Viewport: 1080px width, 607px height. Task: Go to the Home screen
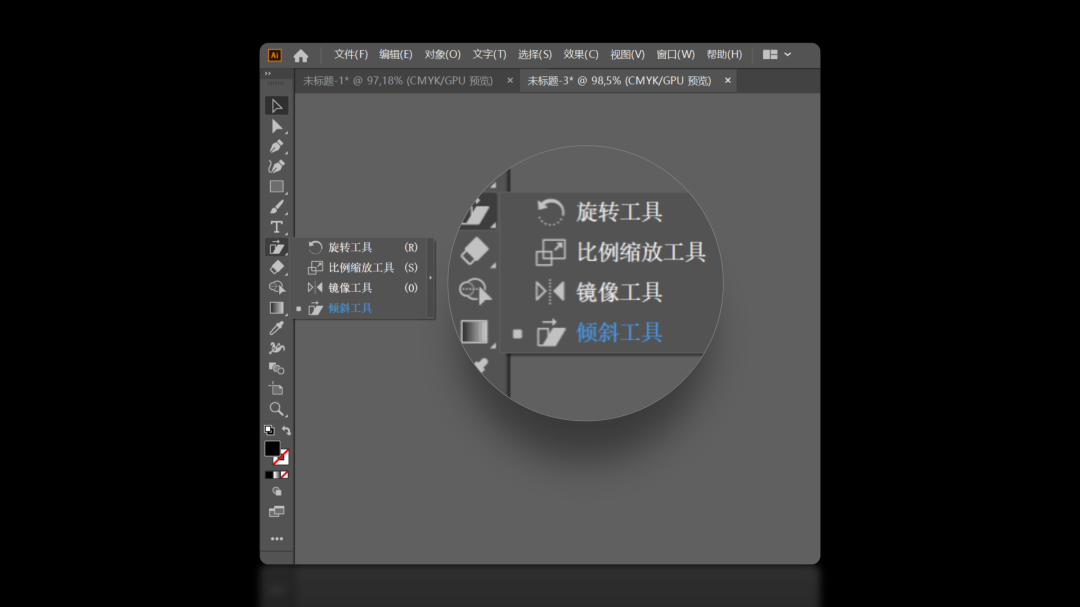point(300,55)
